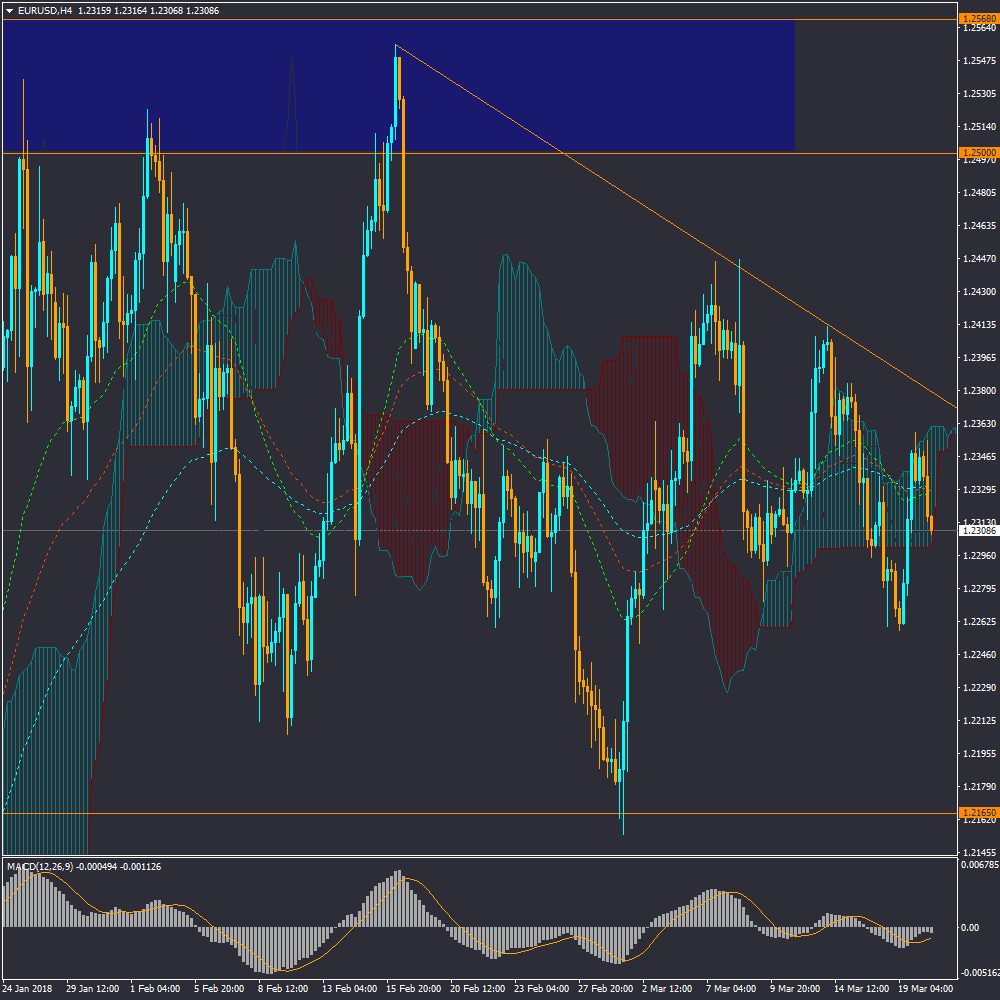Click the current price marker 1.23086

[x=977, y=531]
